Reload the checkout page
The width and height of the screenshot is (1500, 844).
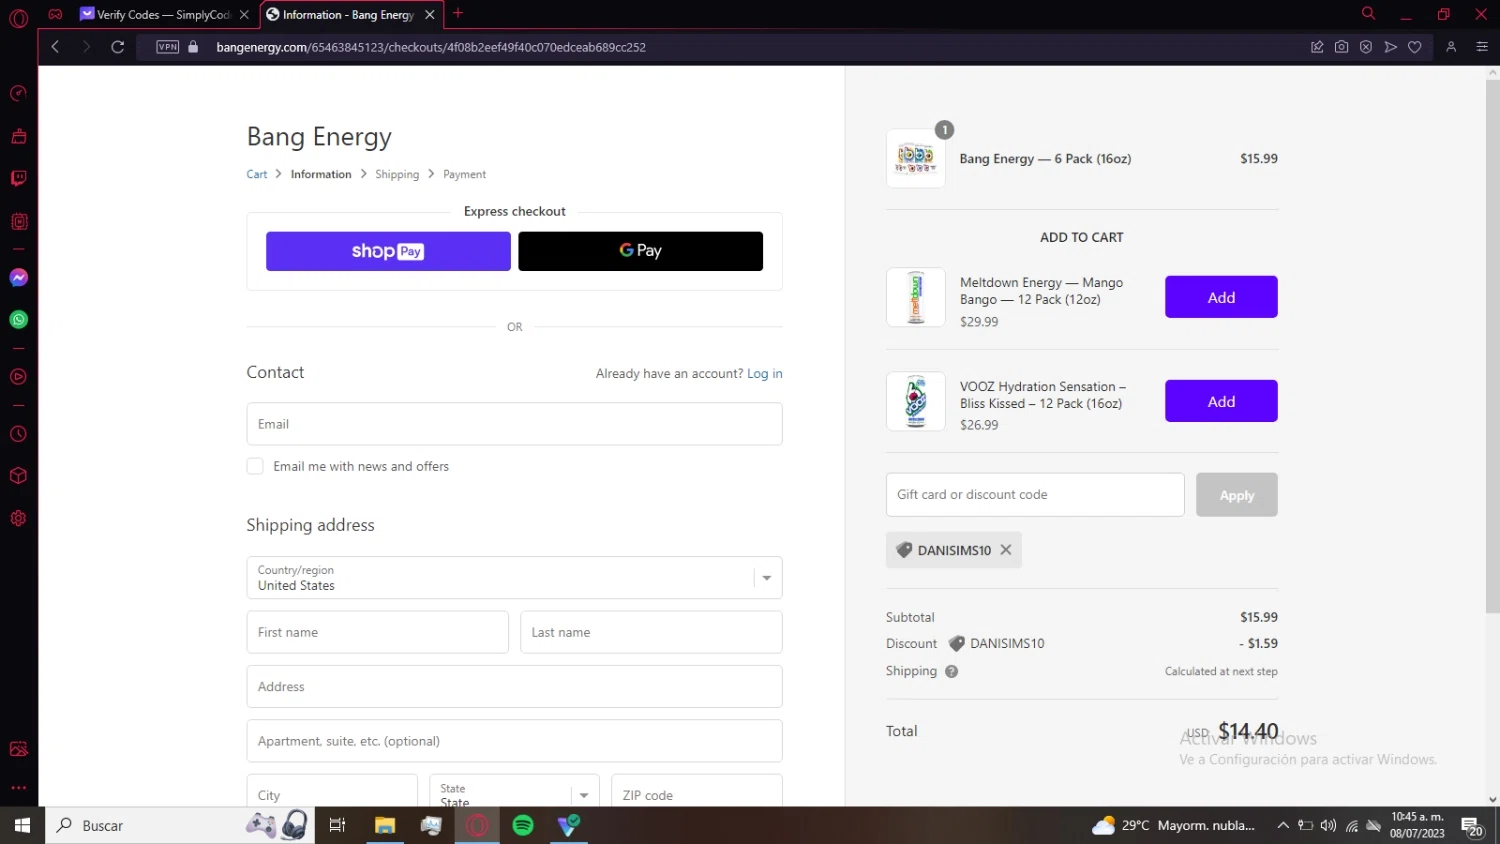click(117, 47)
